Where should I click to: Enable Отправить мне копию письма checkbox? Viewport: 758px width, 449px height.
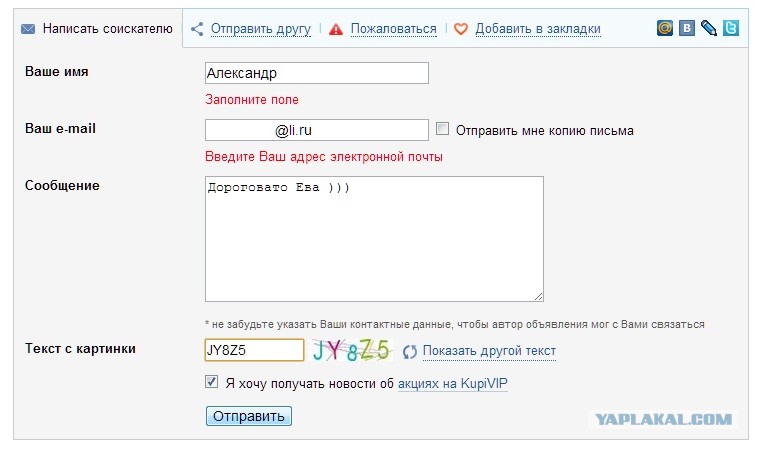tap(443, 129)
